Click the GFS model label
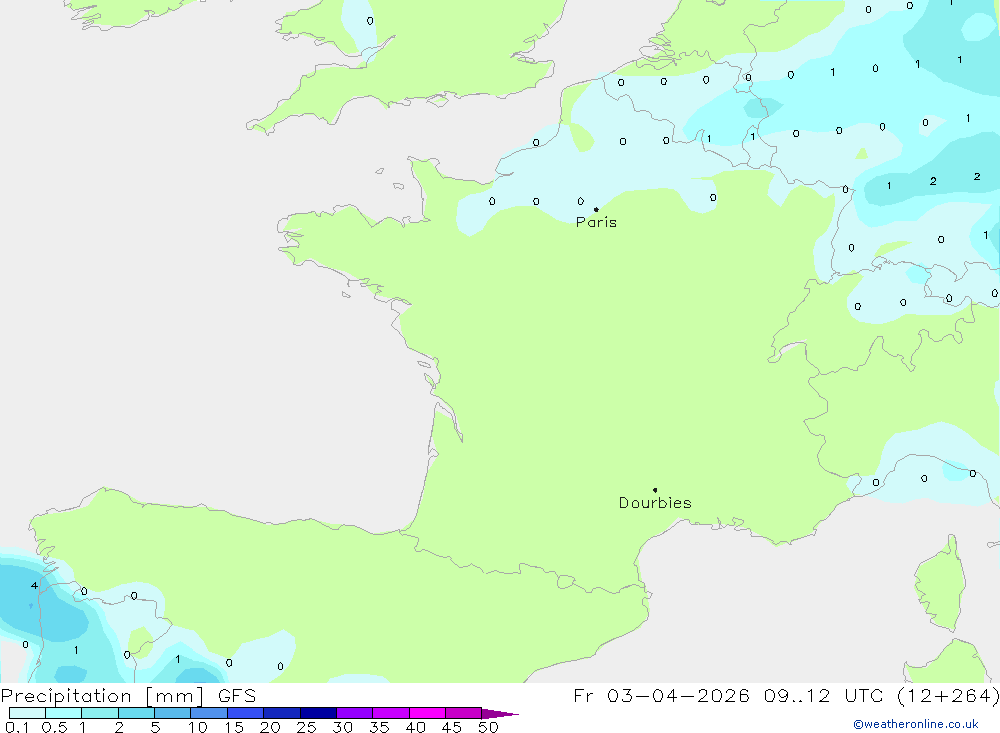This screenshot has height=733, width=1000. (x=237, y=695)
